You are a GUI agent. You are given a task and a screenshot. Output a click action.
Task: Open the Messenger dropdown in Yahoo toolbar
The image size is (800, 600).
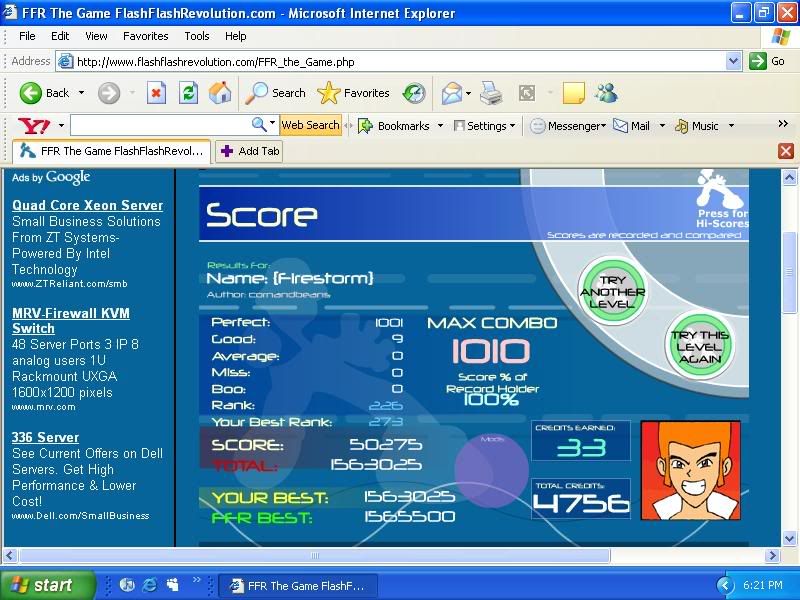click(568, 126)
